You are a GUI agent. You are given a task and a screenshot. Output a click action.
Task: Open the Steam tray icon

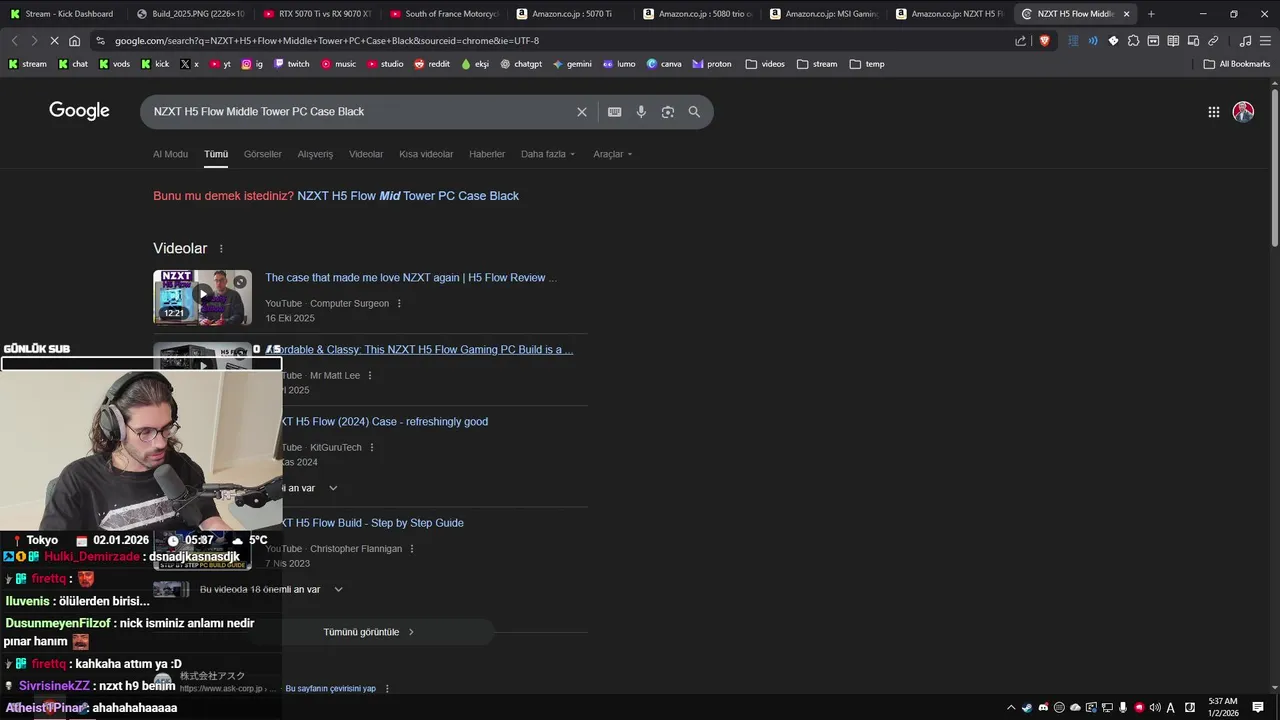pos(1027,708)
